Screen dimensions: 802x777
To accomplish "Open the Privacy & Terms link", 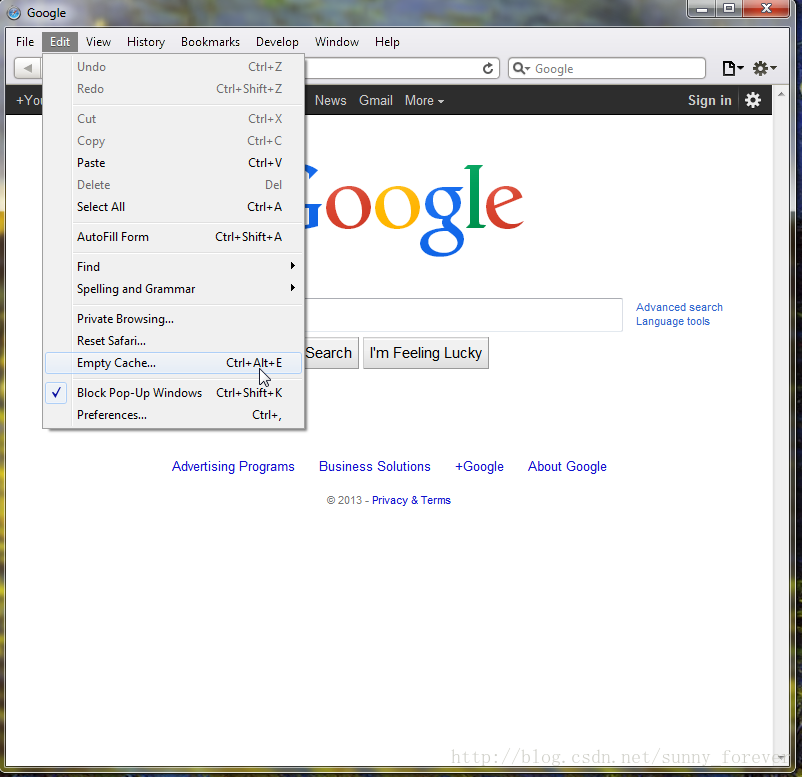I will (411, 500).
